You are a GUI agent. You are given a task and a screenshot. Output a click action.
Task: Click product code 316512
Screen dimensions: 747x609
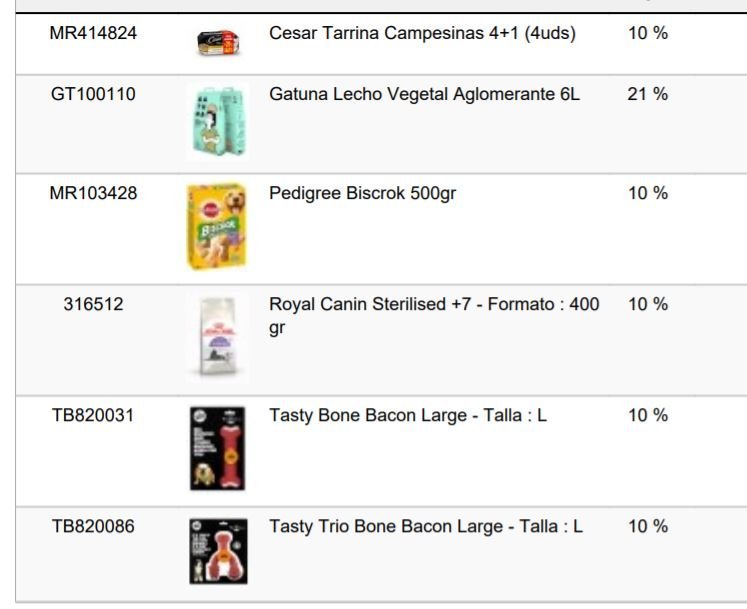pyautogui.click(x=93, y=304)
